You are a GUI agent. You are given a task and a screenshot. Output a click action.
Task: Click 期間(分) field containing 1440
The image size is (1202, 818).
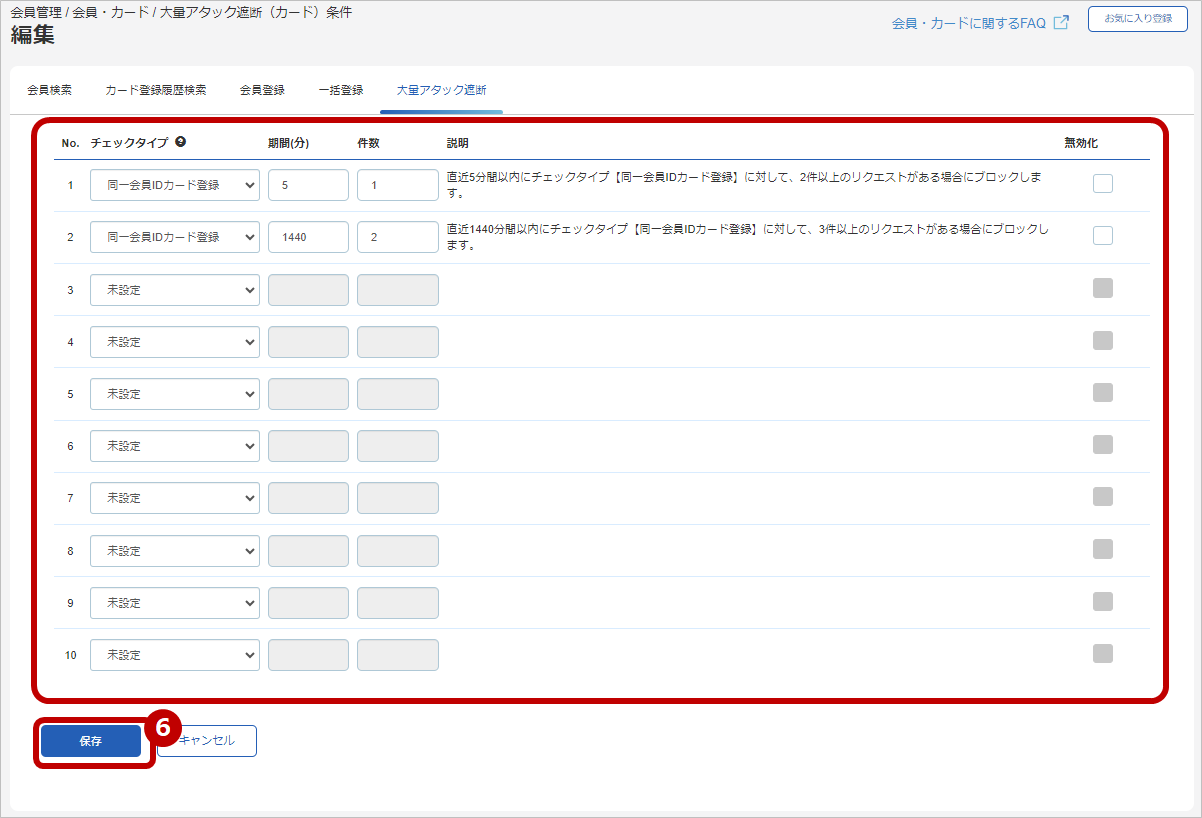pyautogui.click(x=308, y=237)
